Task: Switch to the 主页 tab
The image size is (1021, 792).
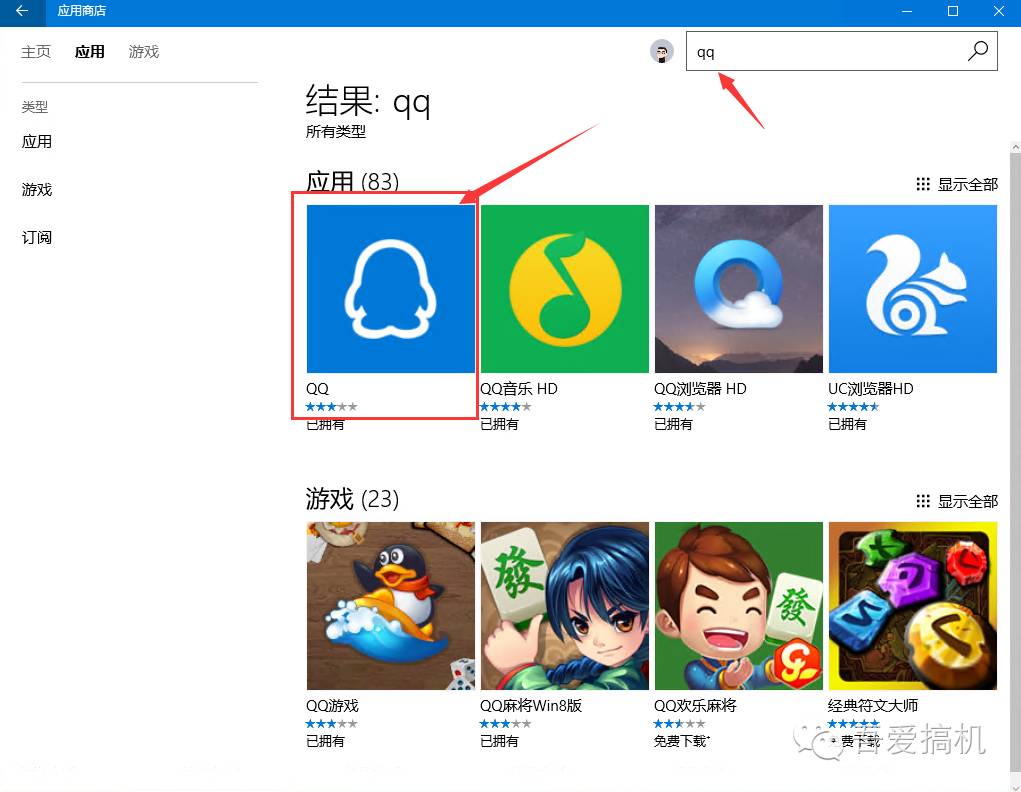Action: [36, 51]
